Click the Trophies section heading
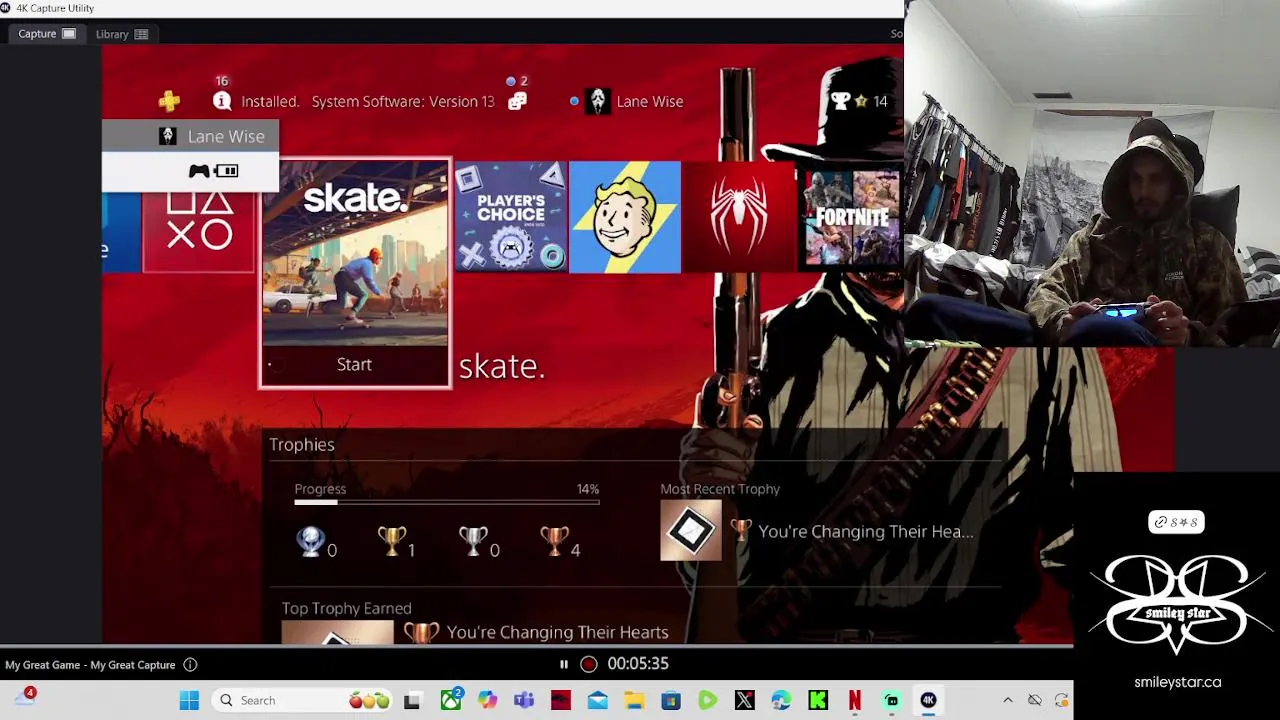 [302, 444]
